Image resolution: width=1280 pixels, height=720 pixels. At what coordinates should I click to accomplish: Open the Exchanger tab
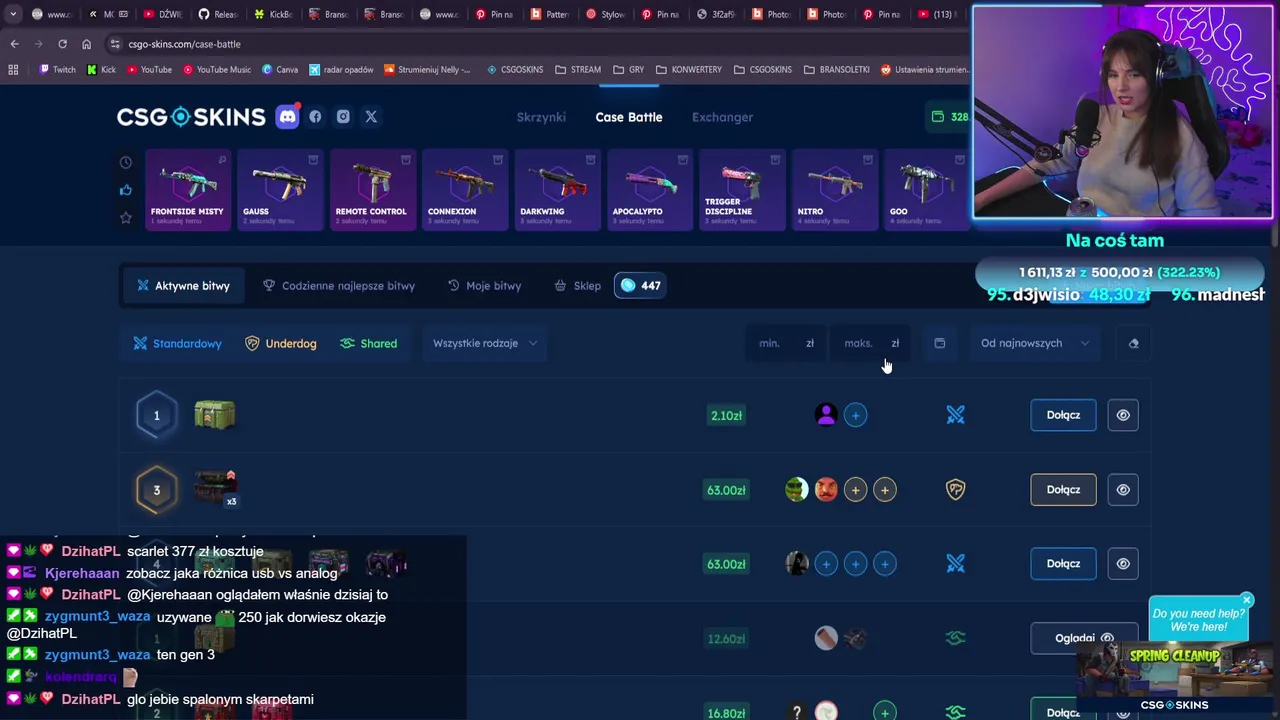(x=722, y=117)
